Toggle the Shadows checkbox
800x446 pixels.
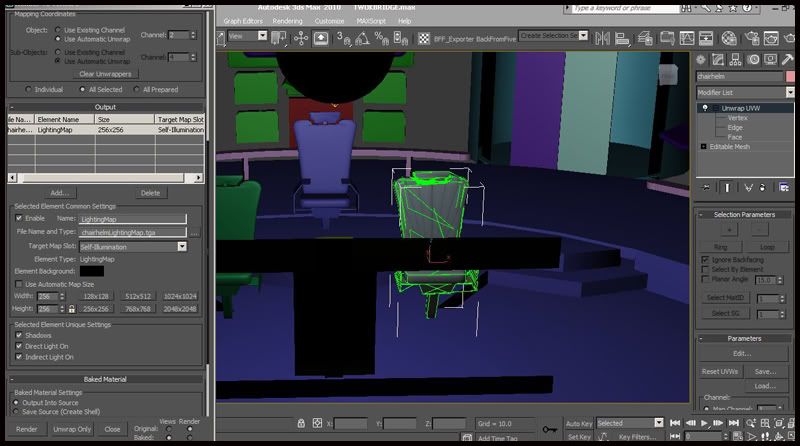tap(19, 335)
